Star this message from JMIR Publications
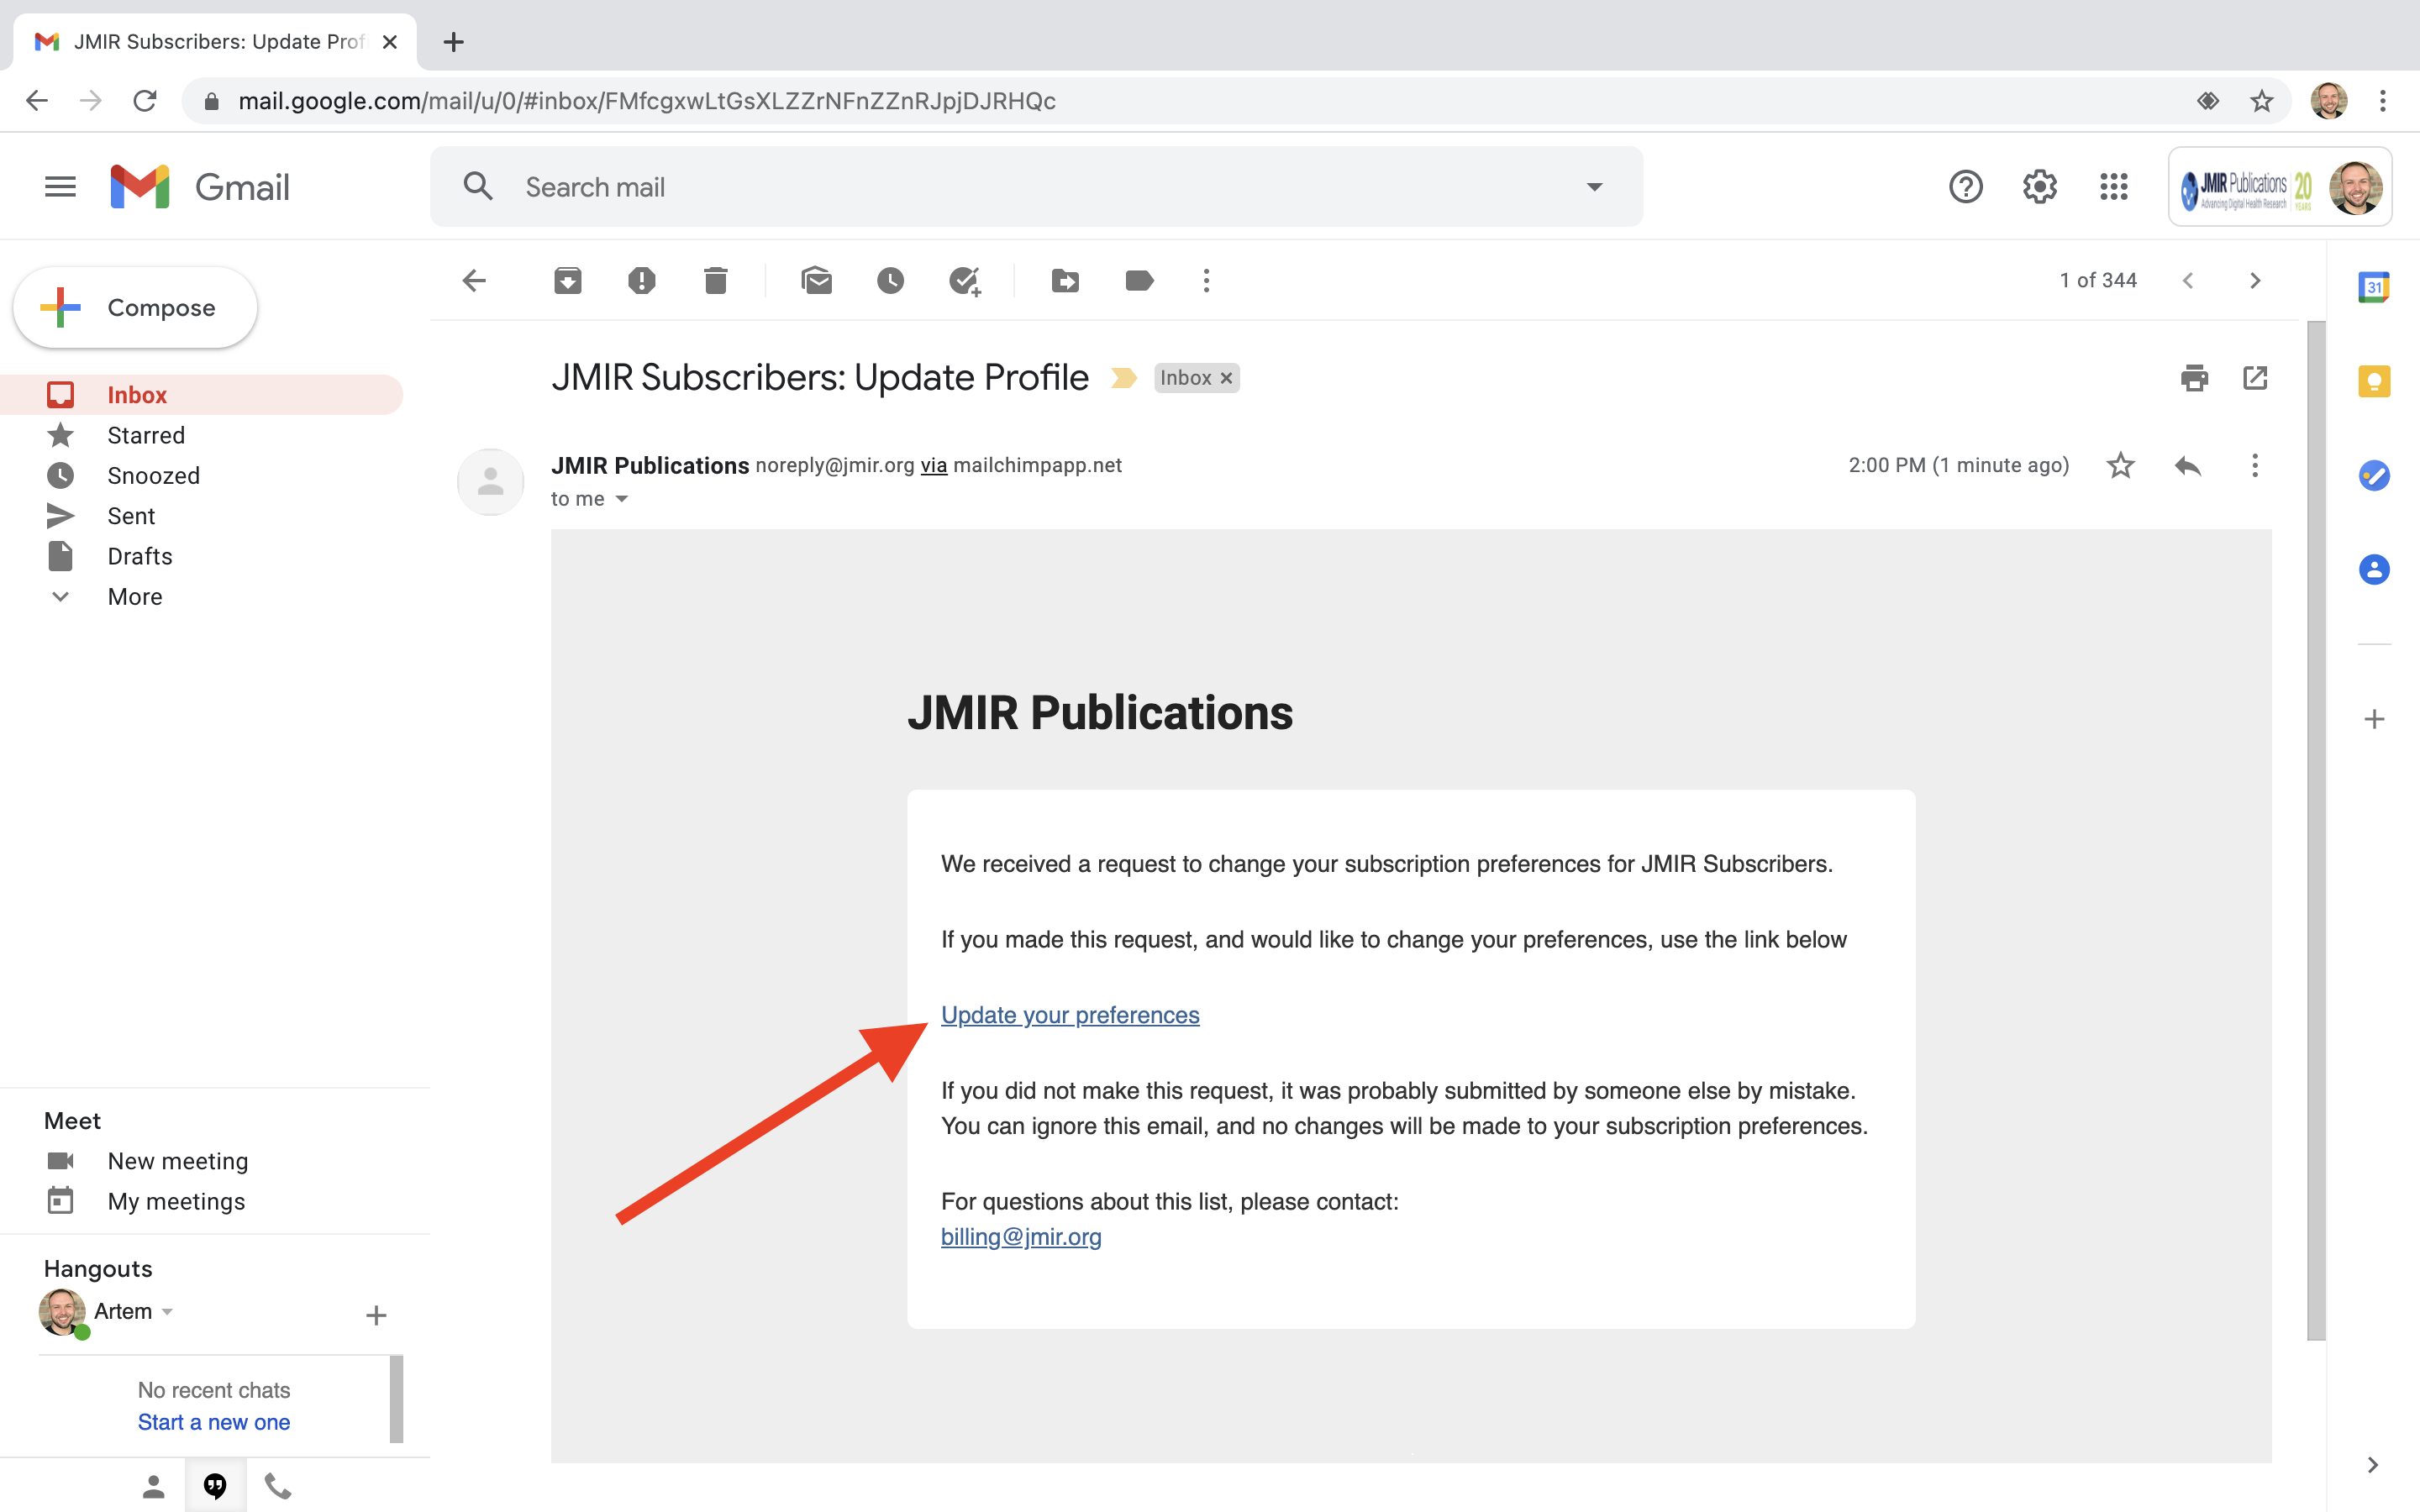Viewport: 2420px width, 1512px height. tap(2120, 466)
